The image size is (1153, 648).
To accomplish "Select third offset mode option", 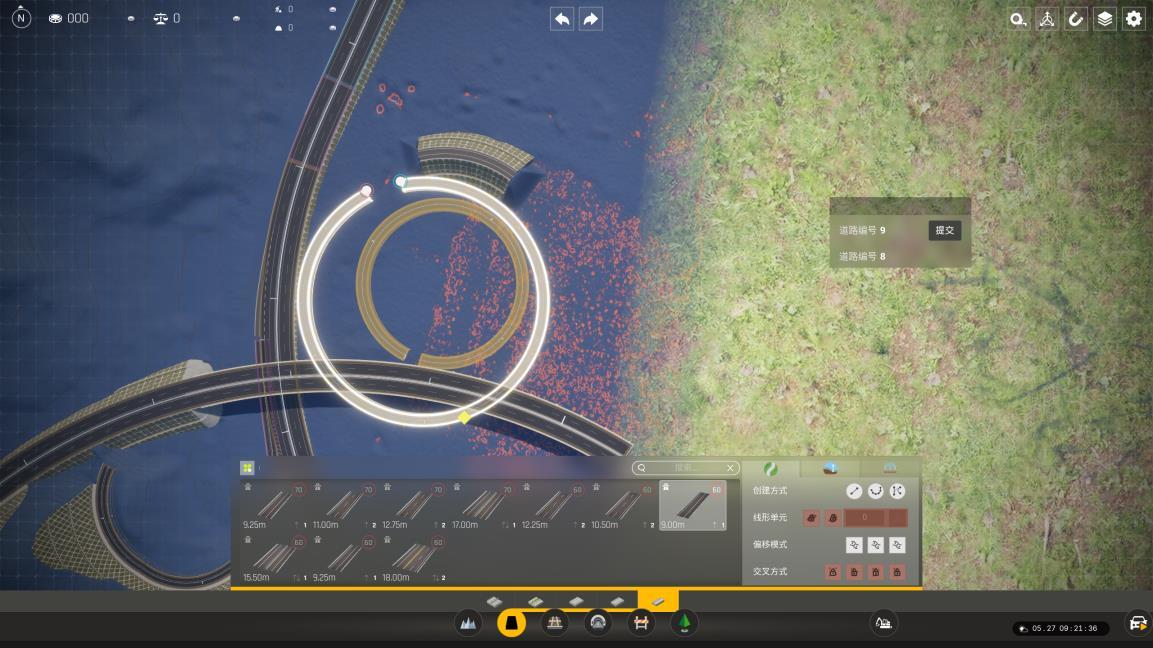I will coord(897,545).
